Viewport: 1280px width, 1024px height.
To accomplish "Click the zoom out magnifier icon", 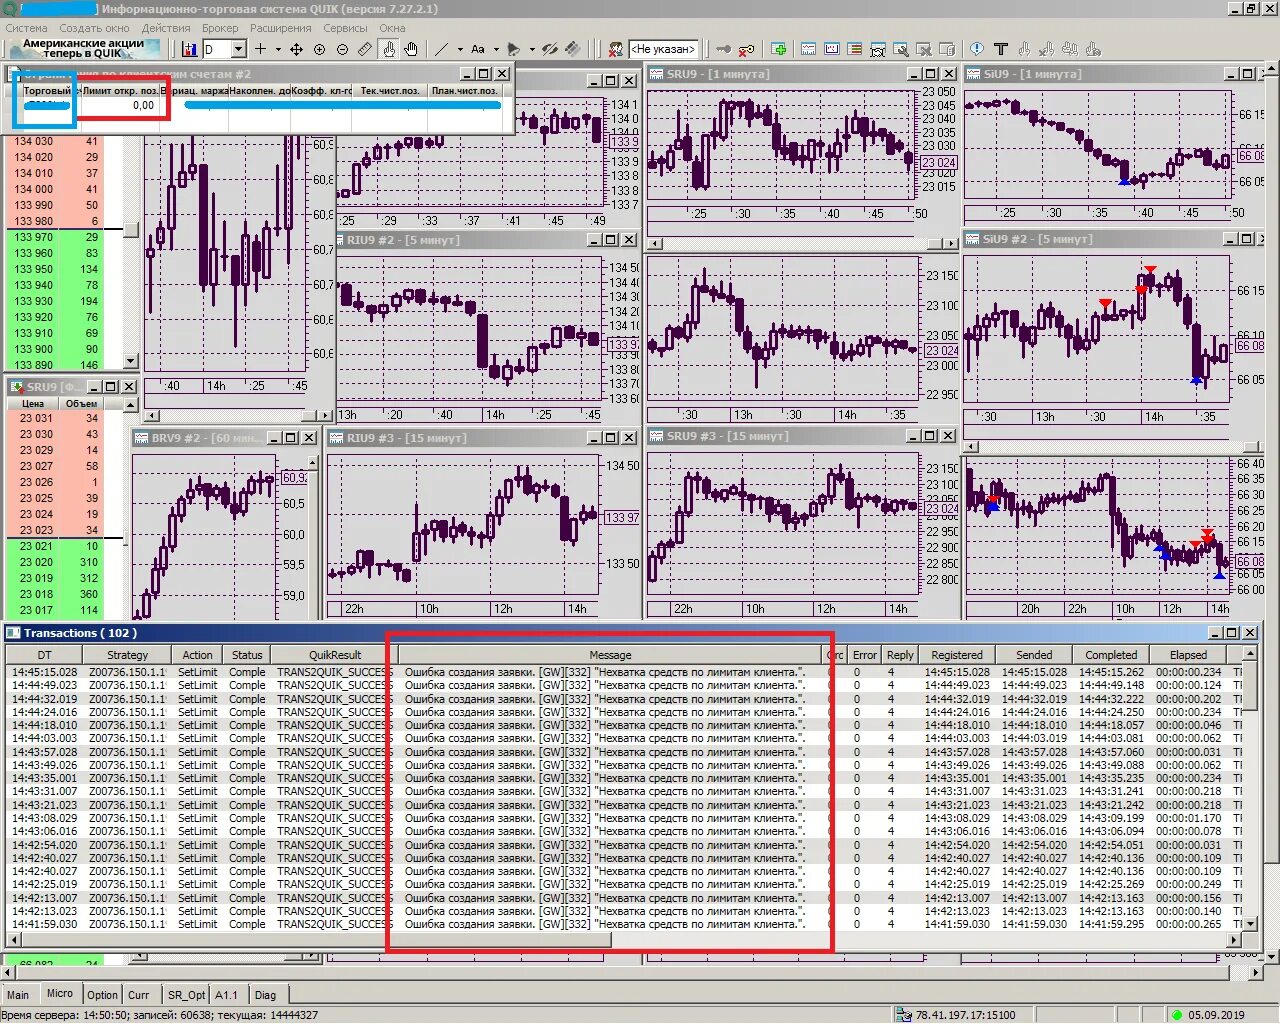I will 342,49.
